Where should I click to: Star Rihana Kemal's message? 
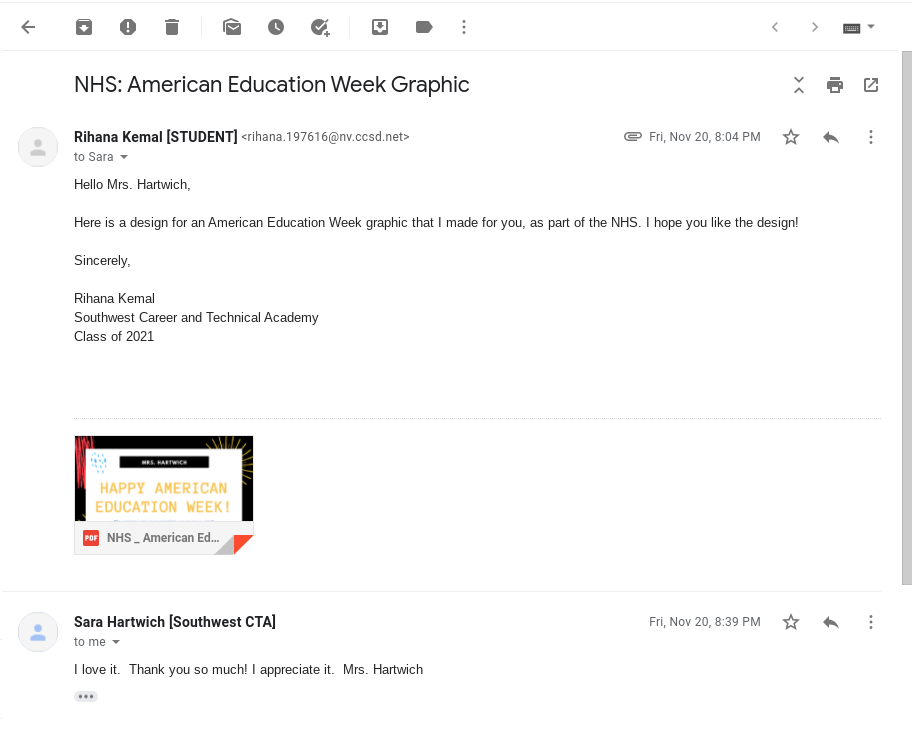[x=790, y=137]
